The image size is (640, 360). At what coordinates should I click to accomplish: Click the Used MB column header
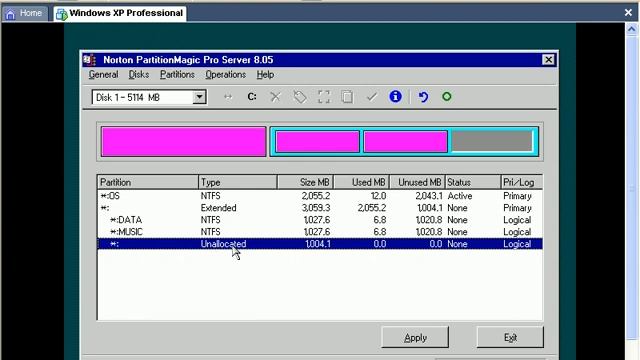click(x=361, y=182)
